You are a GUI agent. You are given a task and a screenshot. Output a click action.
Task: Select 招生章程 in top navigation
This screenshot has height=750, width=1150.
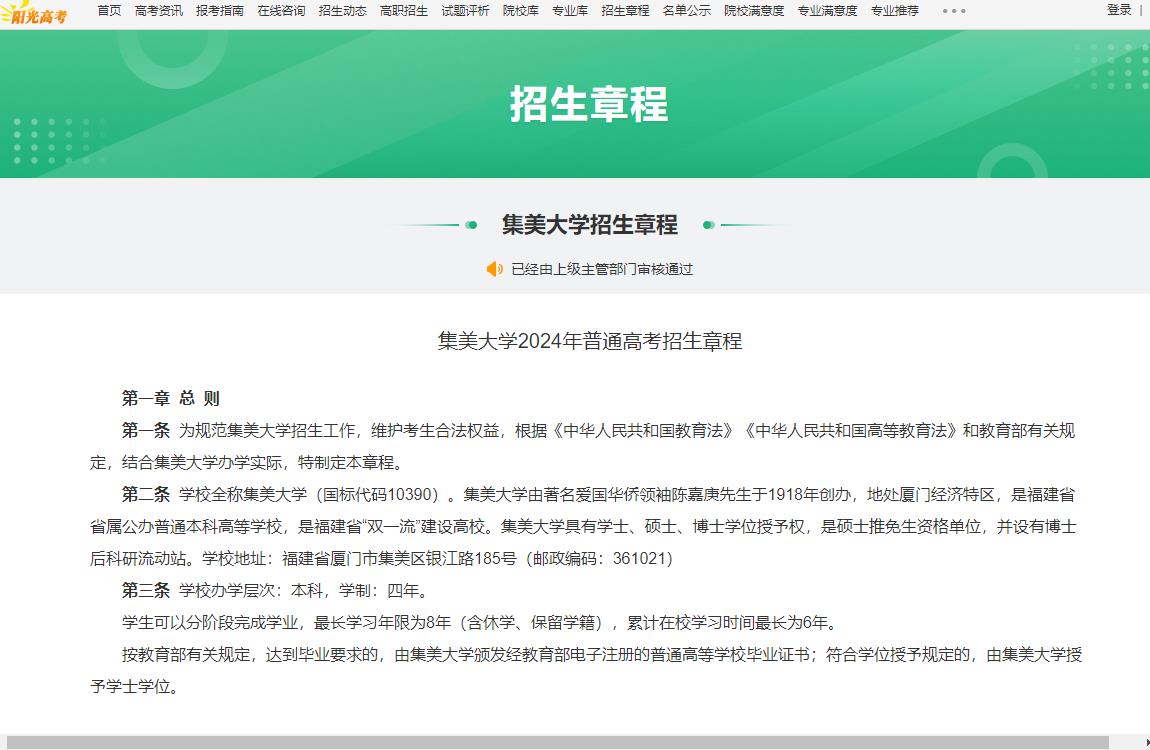pos(625,11)
